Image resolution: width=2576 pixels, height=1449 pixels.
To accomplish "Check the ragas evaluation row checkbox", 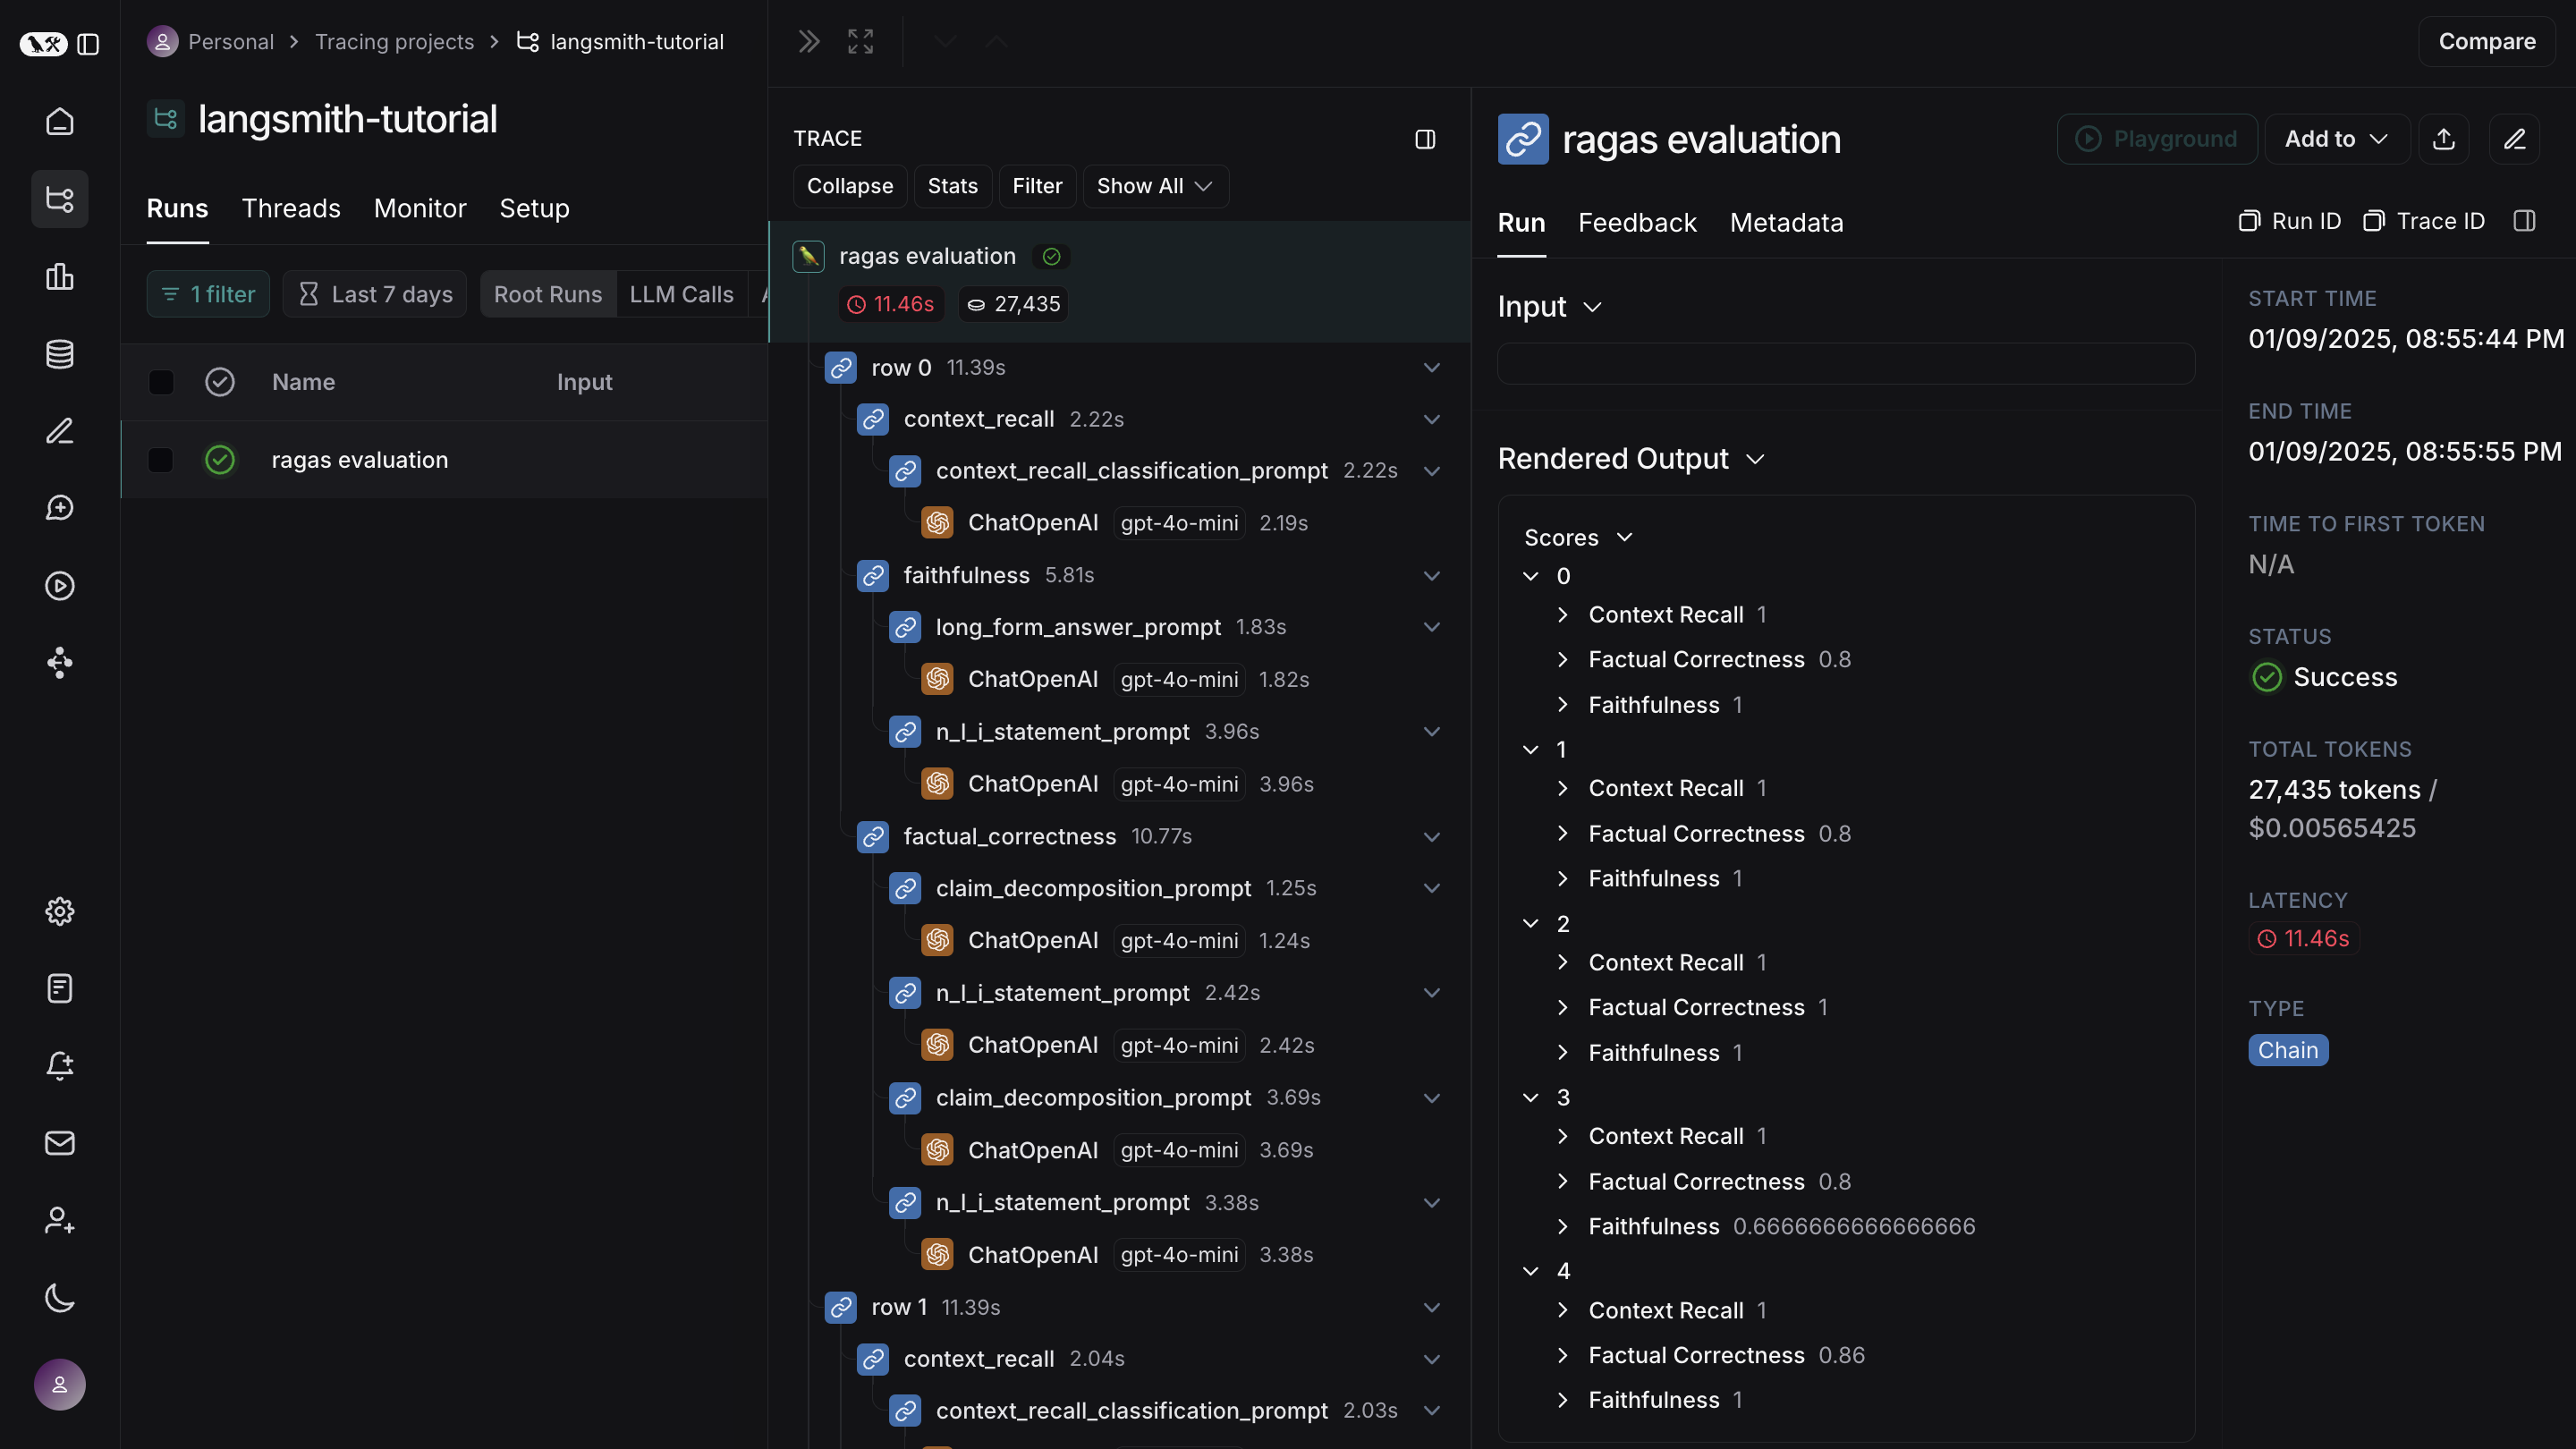I will click(x=161, y=460).
